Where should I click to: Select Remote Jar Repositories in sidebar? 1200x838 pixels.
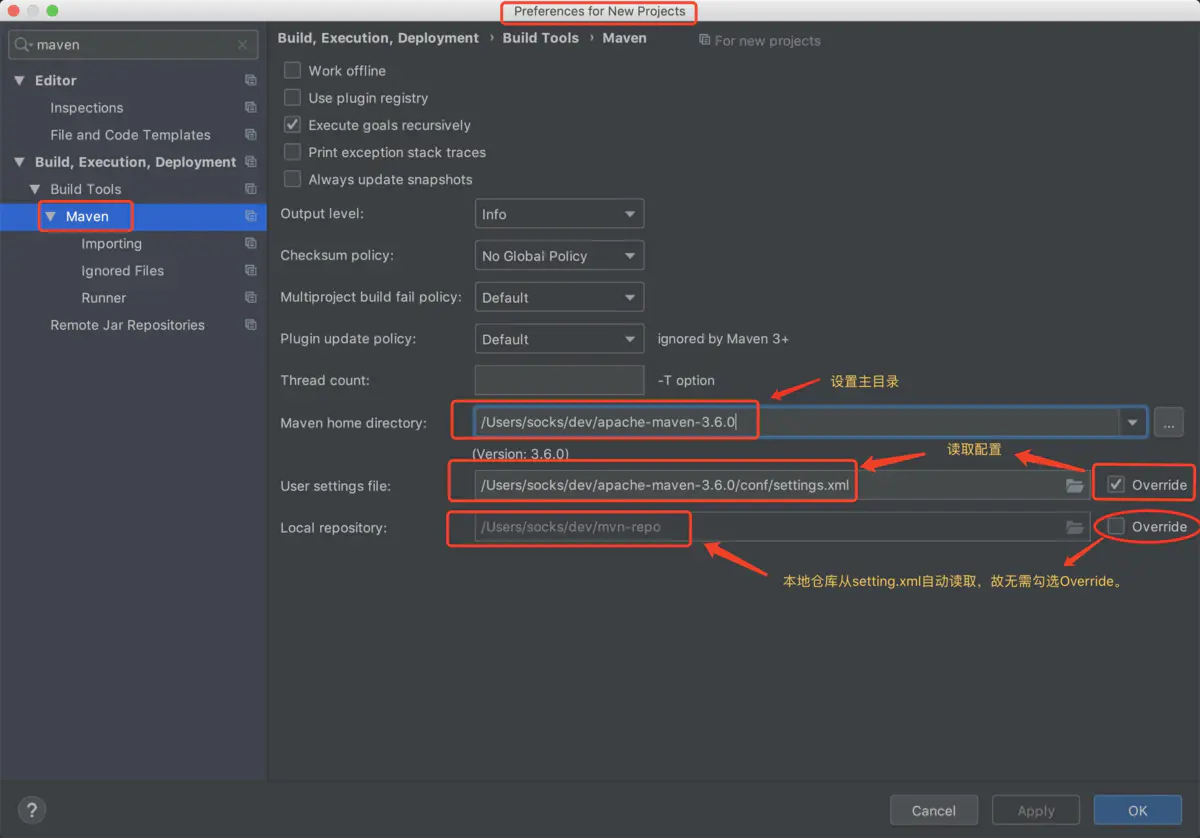pos(127,324)
